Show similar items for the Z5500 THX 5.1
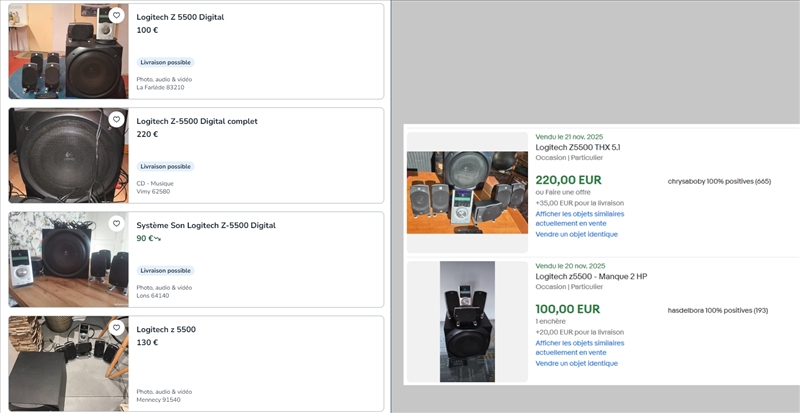 [x=579, y=218]
